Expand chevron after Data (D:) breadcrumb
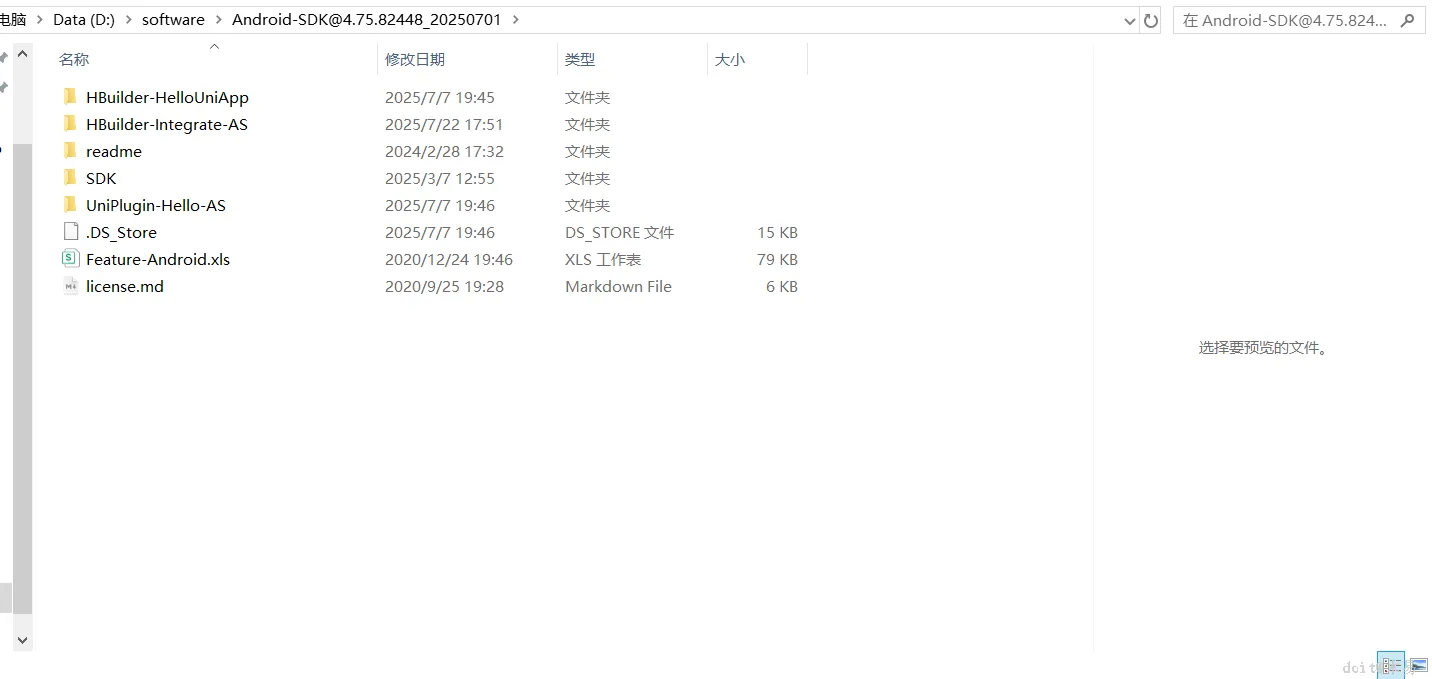The image size is (1432, 679). [128, 20]
